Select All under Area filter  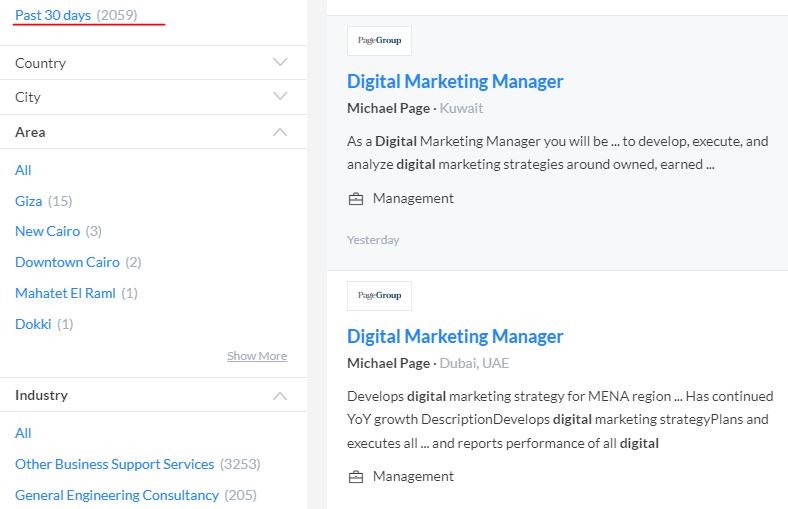coord(23,170)
